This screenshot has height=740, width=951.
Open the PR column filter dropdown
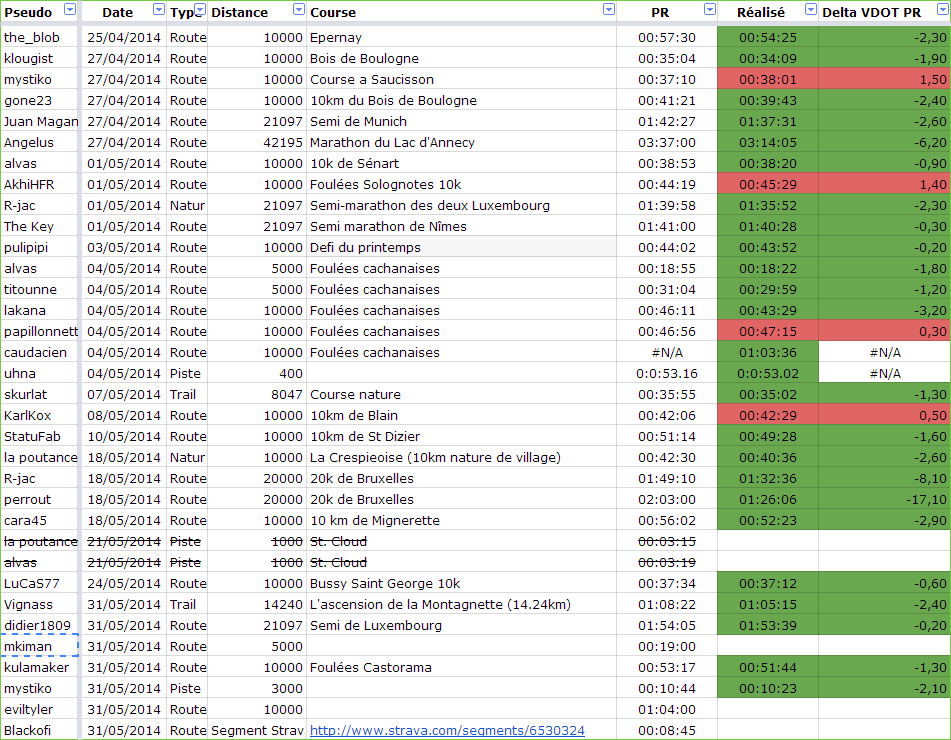710,9
